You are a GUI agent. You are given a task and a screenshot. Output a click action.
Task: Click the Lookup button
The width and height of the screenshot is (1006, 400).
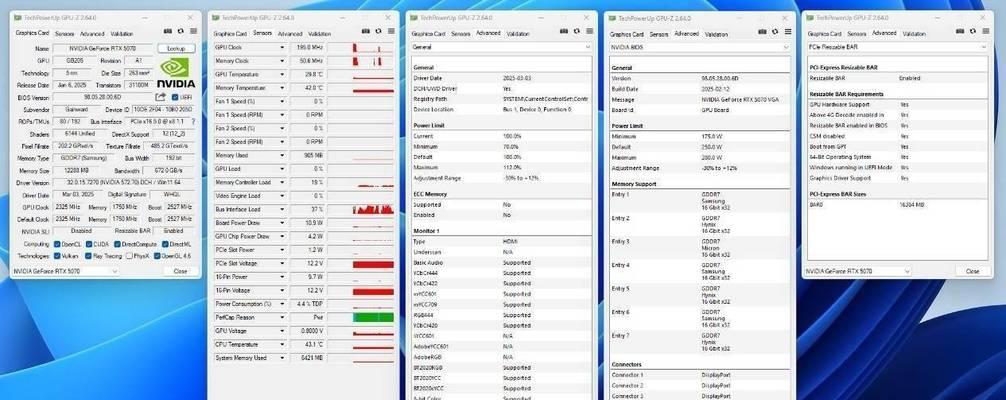(176, 48)
